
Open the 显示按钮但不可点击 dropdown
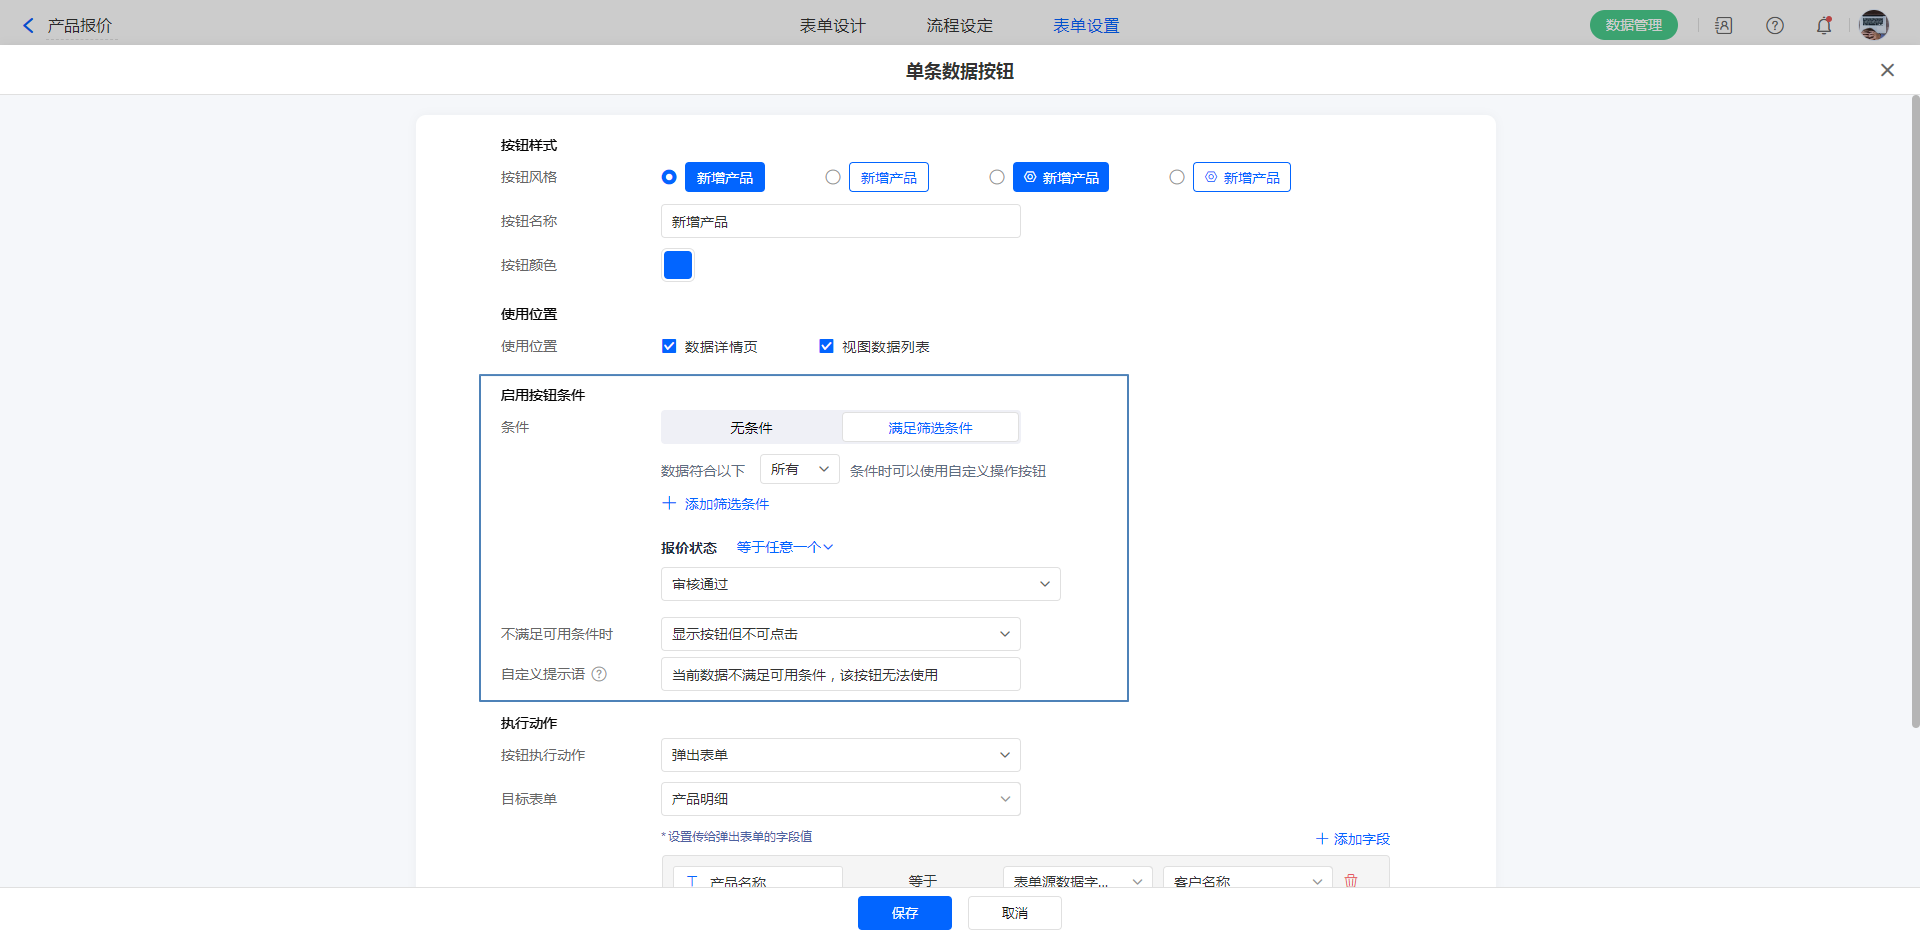coord(840,634)
